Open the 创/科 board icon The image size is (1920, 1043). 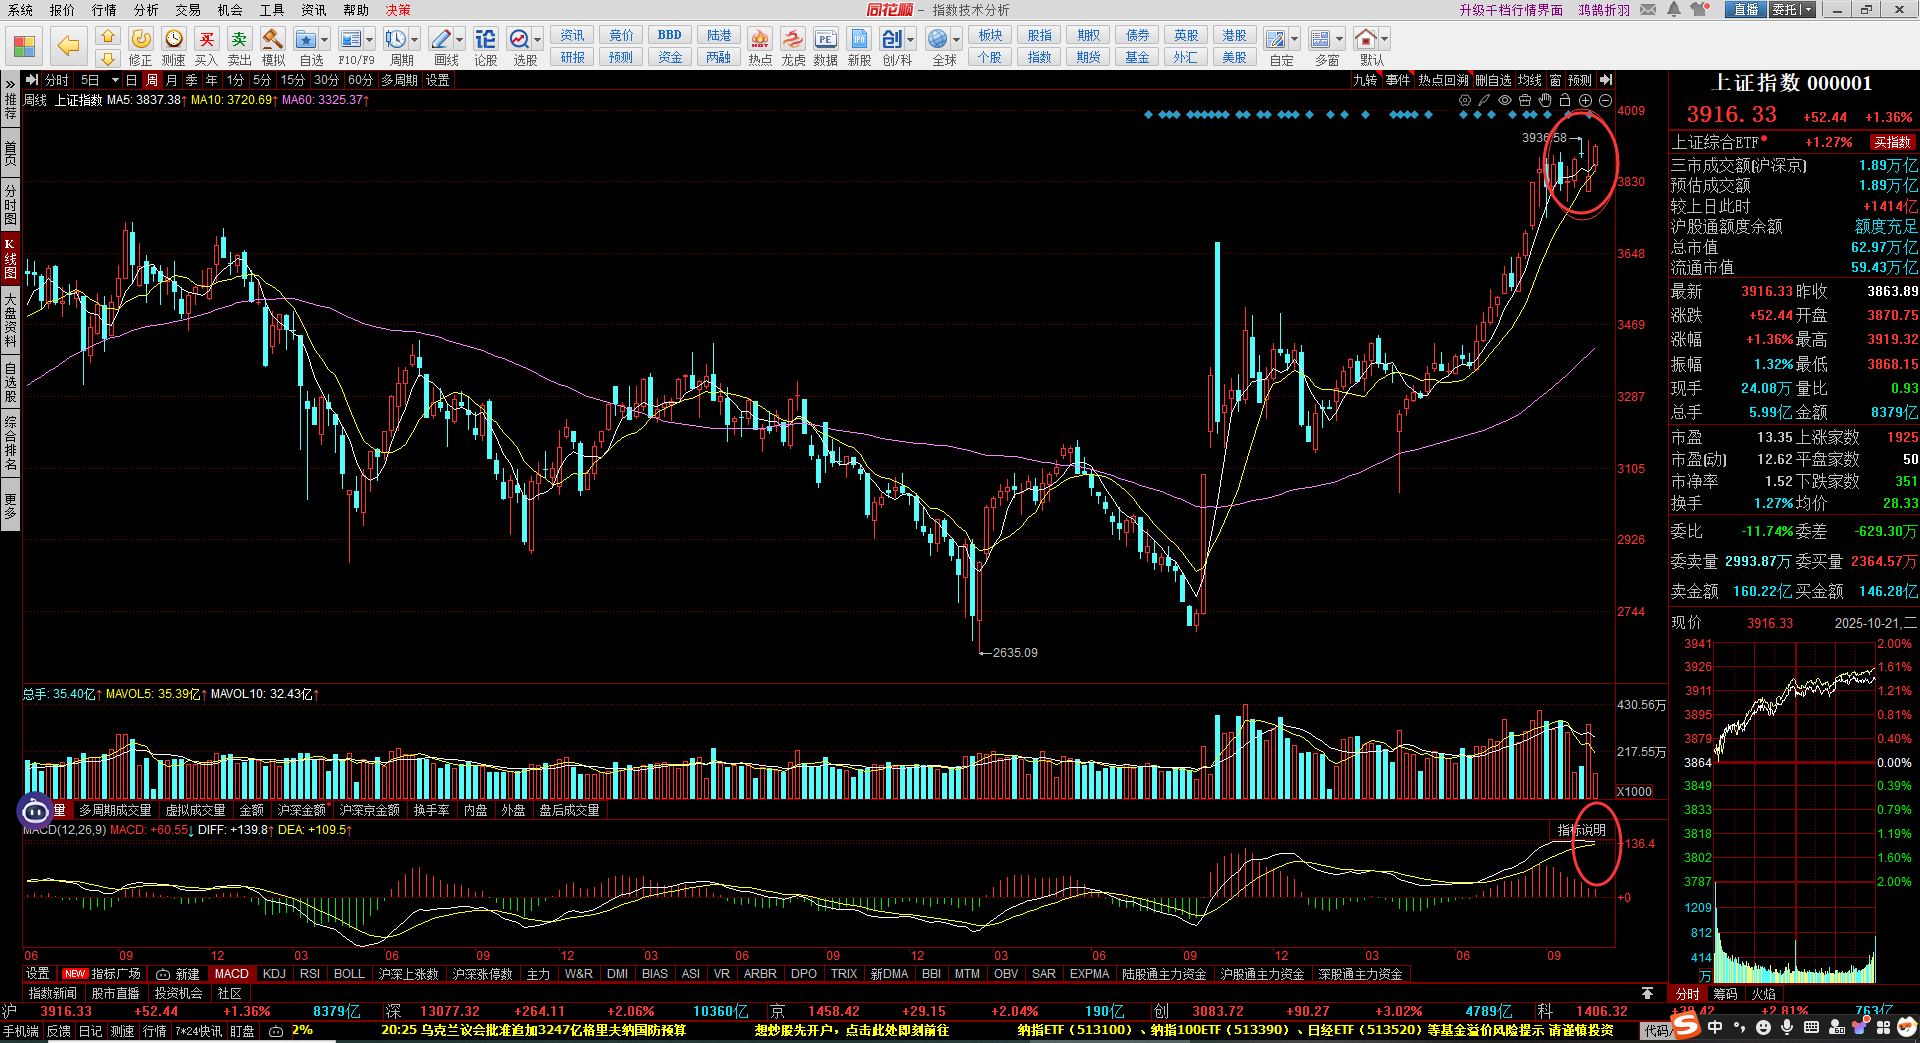tap(891, 39)
